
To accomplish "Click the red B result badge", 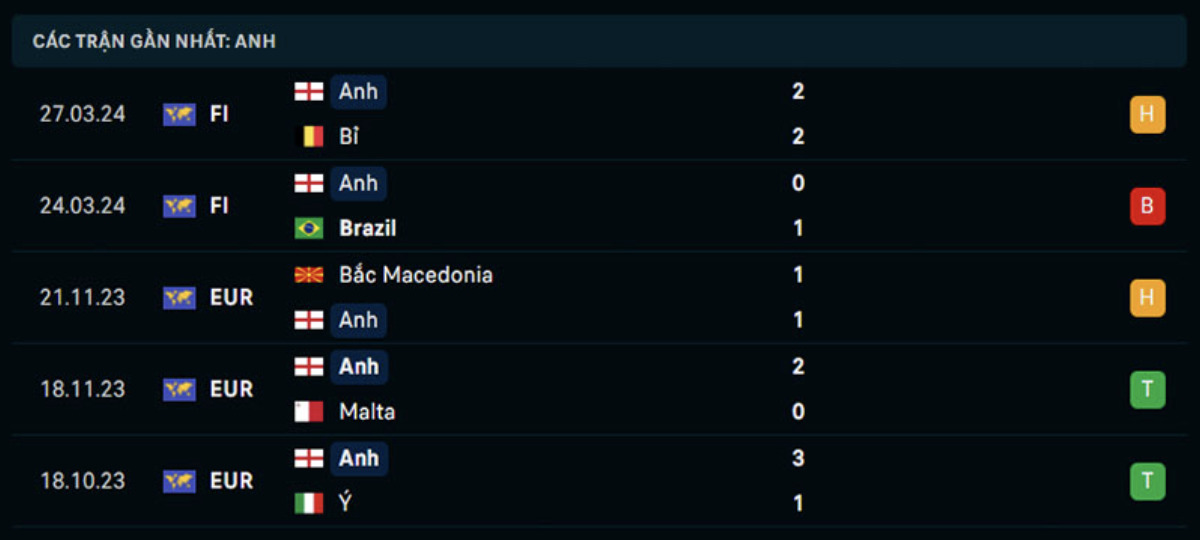I will pos(1147,206).
